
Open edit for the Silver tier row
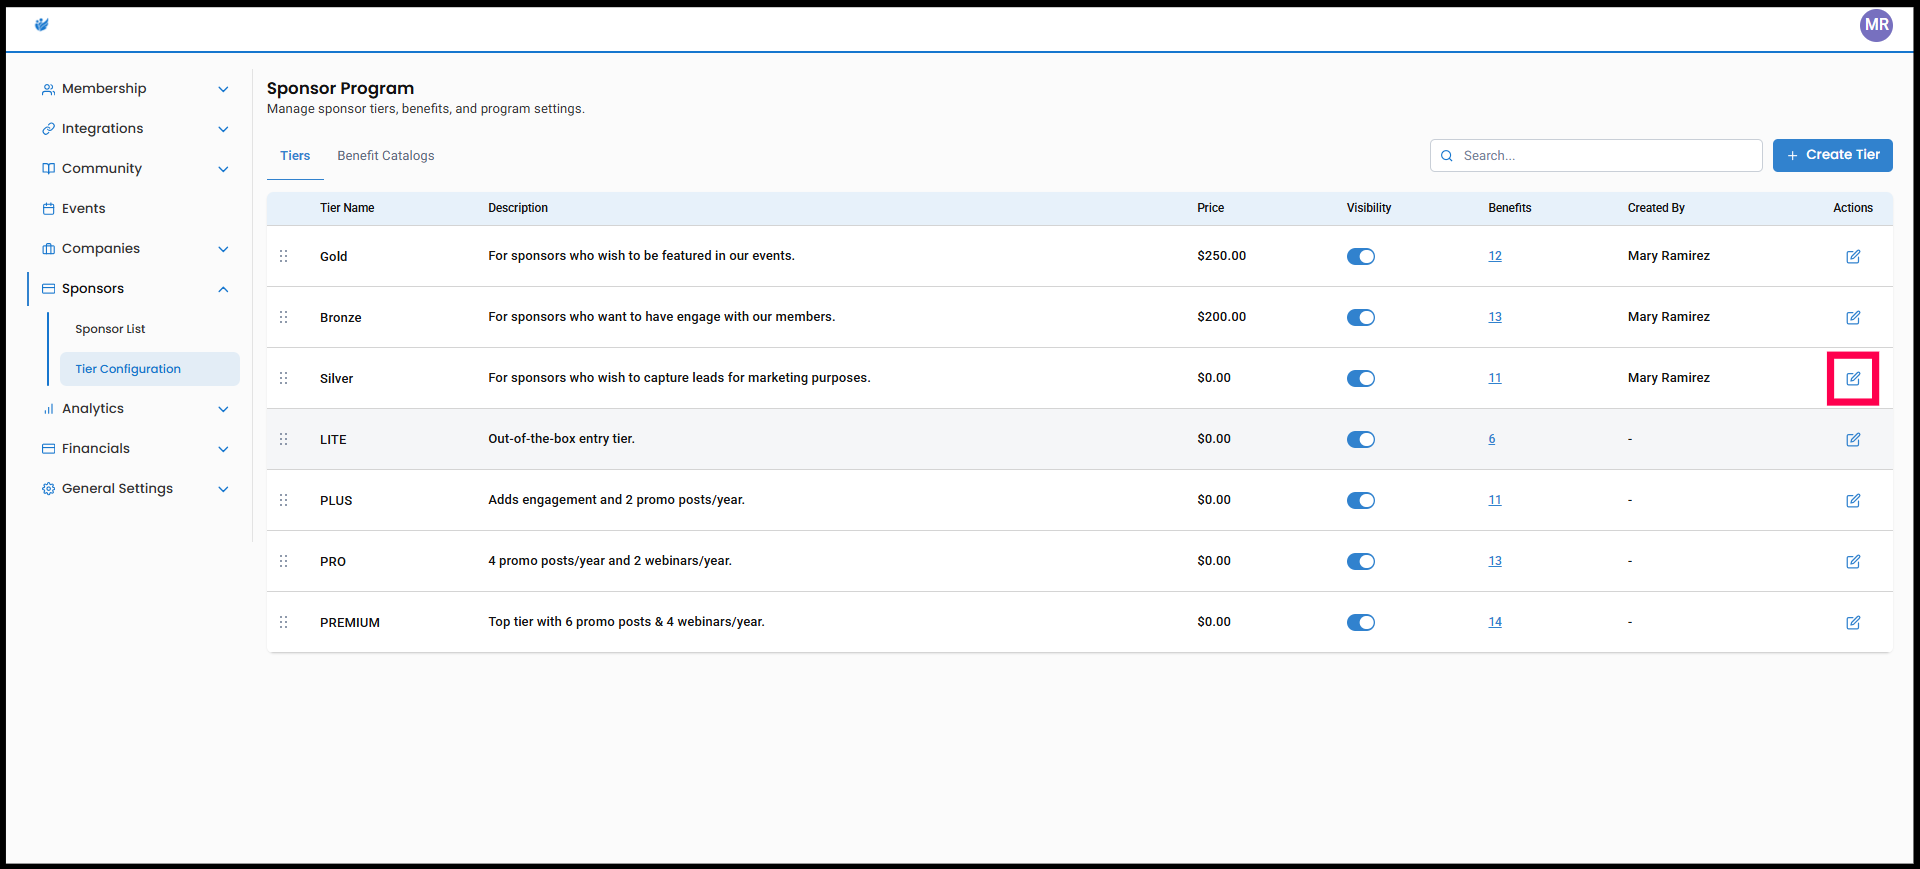1852,379
